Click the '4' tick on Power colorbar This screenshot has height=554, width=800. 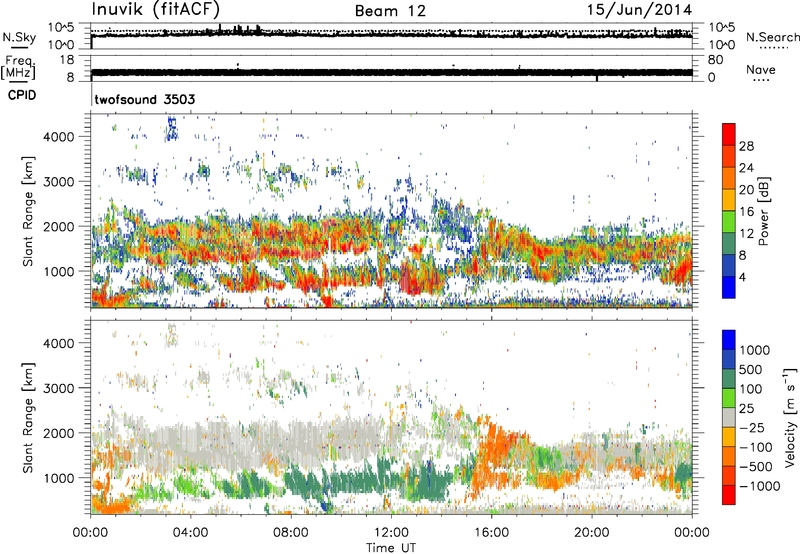tap(743, 277)
